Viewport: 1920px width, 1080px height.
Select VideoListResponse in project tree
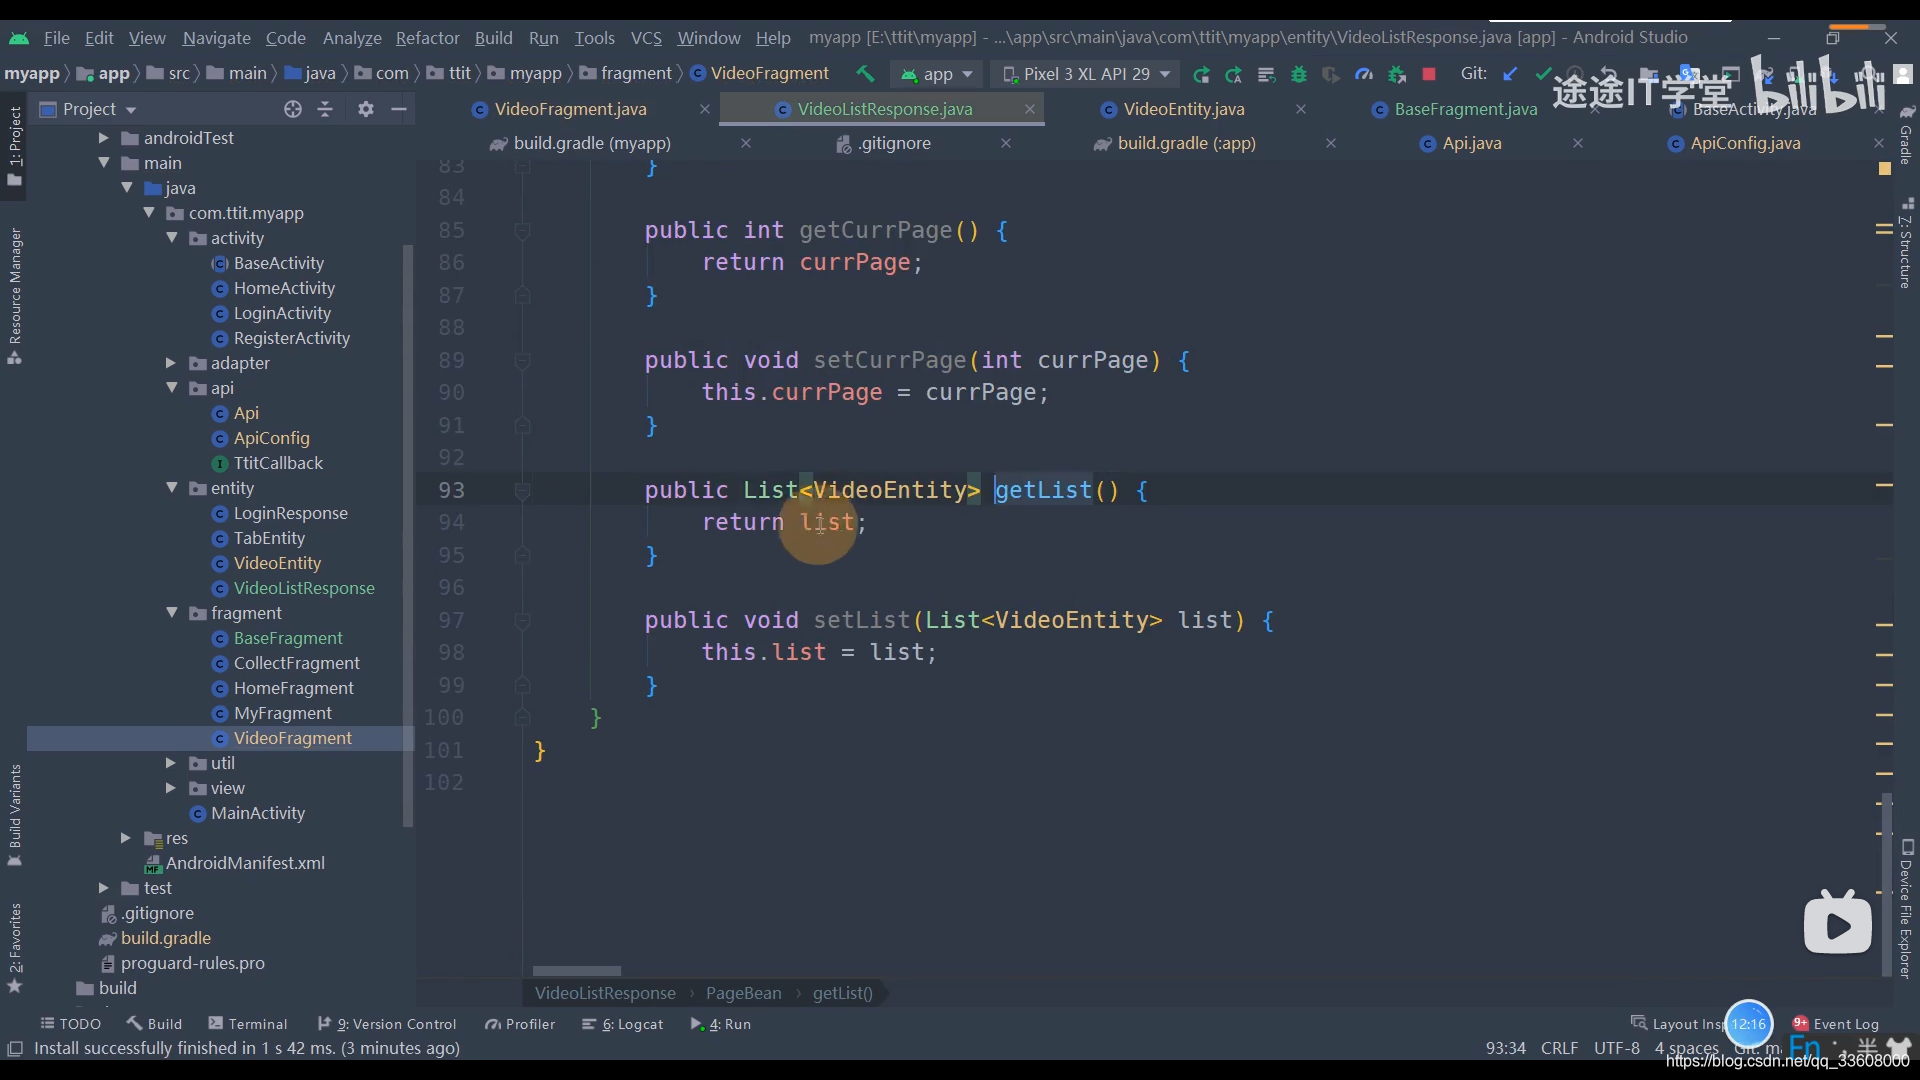pyautogui.click(x=304, y=588)
